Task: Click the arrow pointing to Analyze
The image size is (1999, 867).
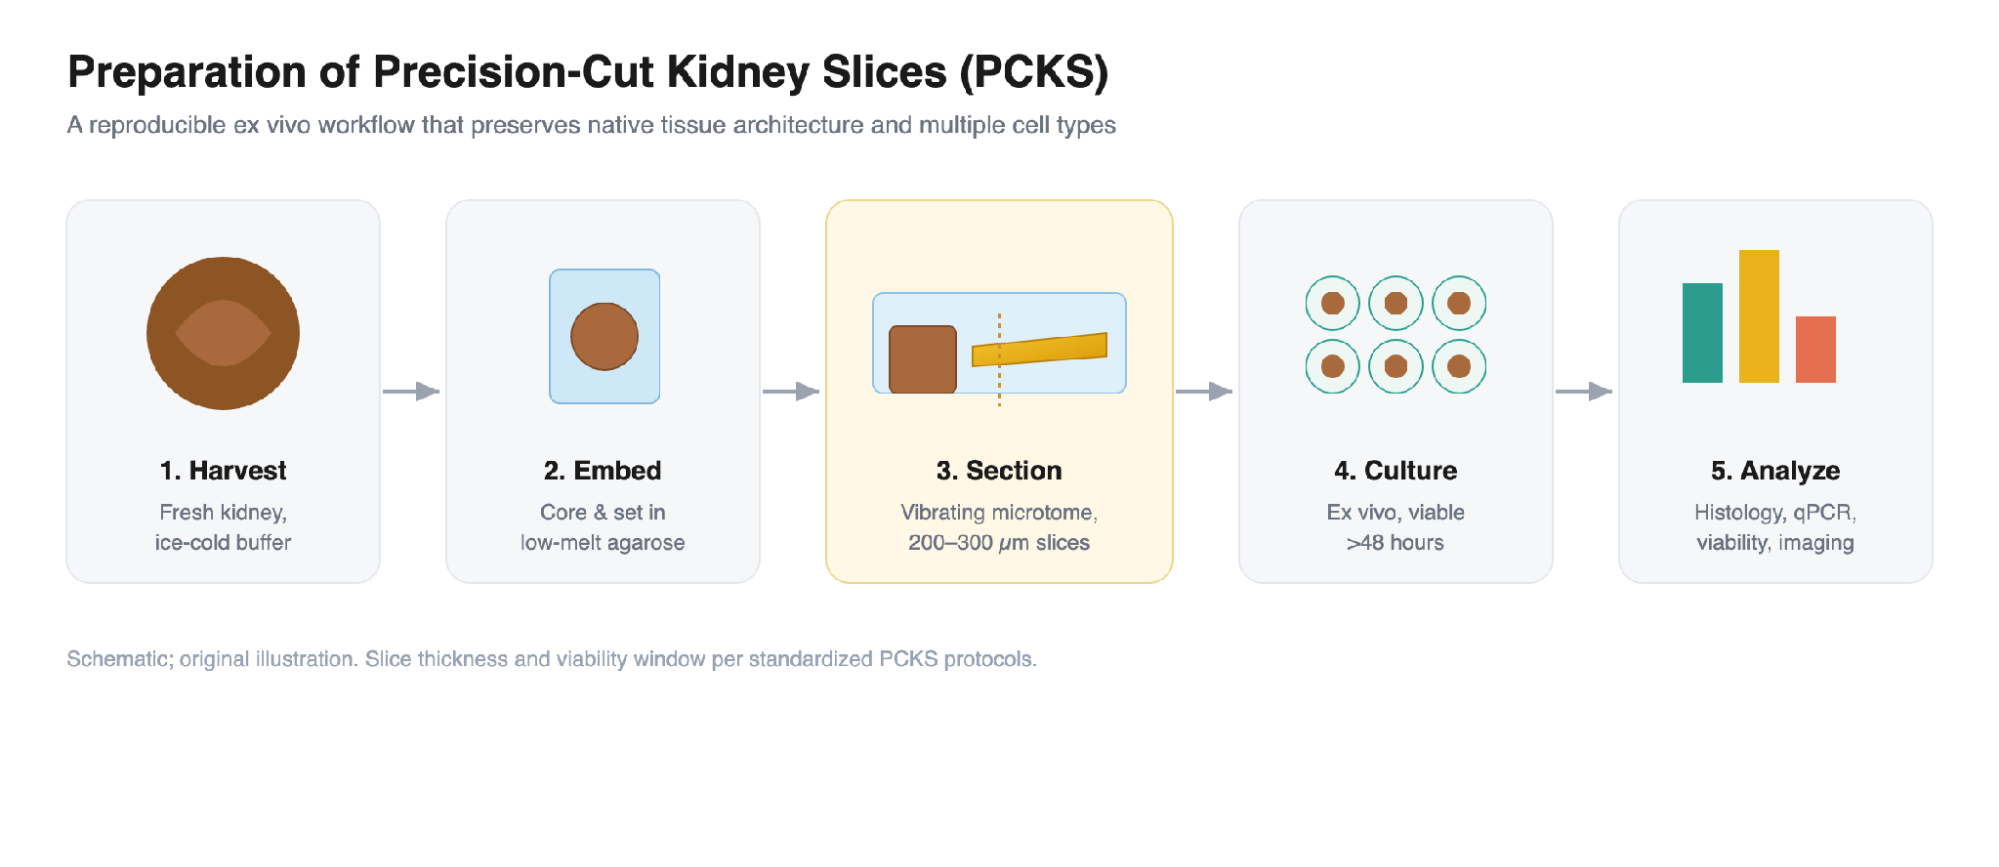Action: click(x=1584, y=391)
